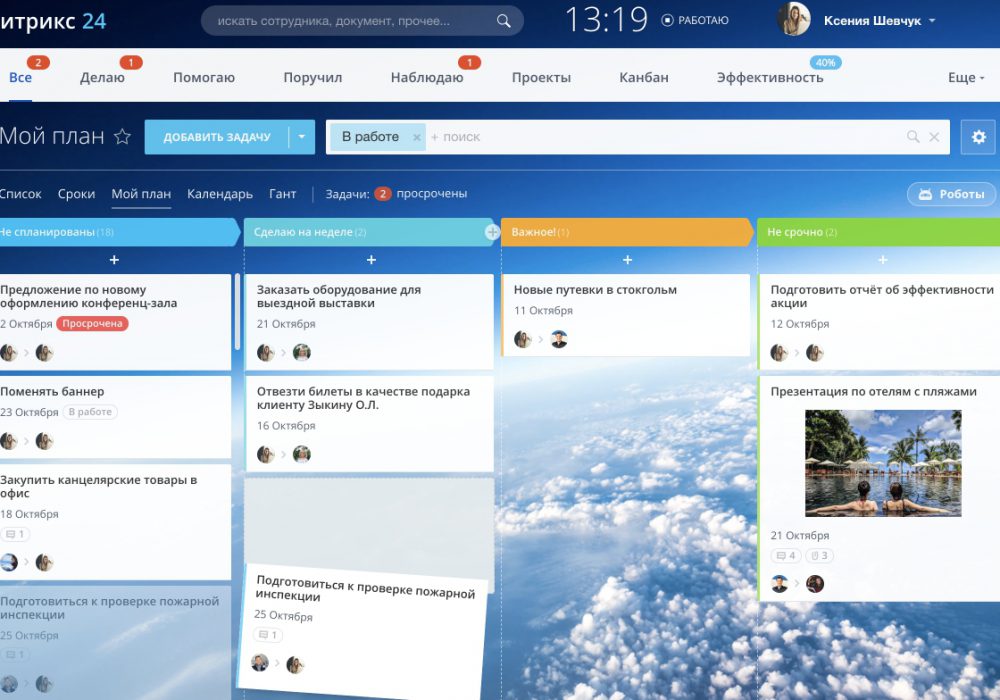Expand the Еще menu
This screenshot has width=1000, height=700.
pyautogui.click(x=966, y=78)
